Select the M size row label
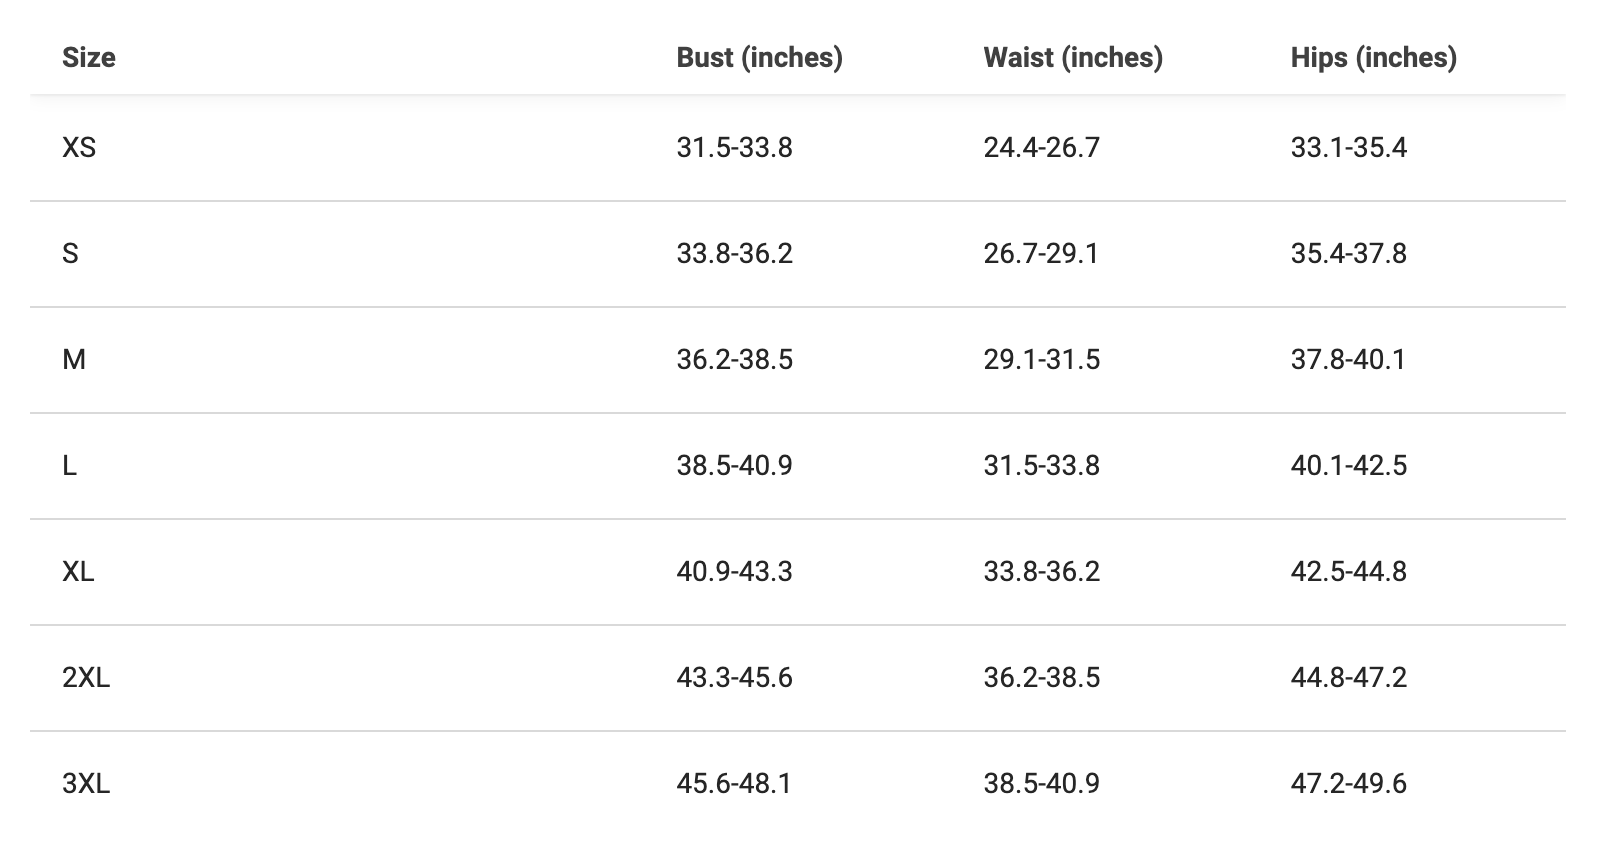This screenshot has width=1598, height=854. [x=74, y=360]
